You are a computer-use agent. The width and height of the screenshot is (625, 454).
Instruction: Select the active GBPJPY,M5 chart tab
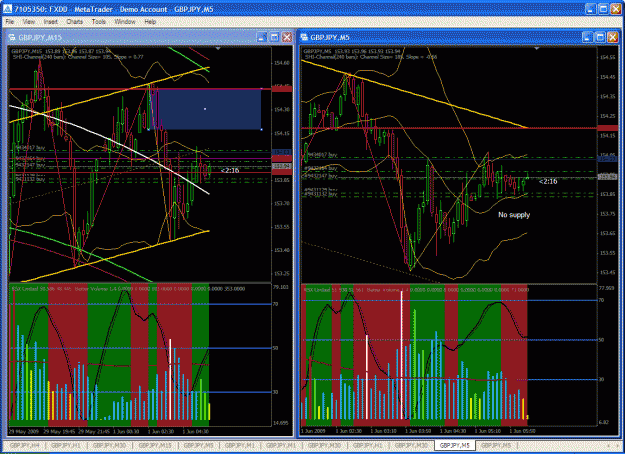(x=455, y=445)
